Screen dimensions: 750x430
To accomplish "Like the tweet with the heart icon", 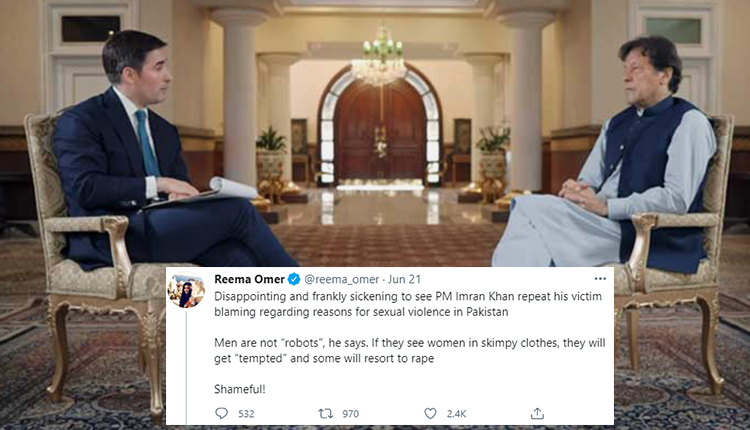I will tap(431, 412).
